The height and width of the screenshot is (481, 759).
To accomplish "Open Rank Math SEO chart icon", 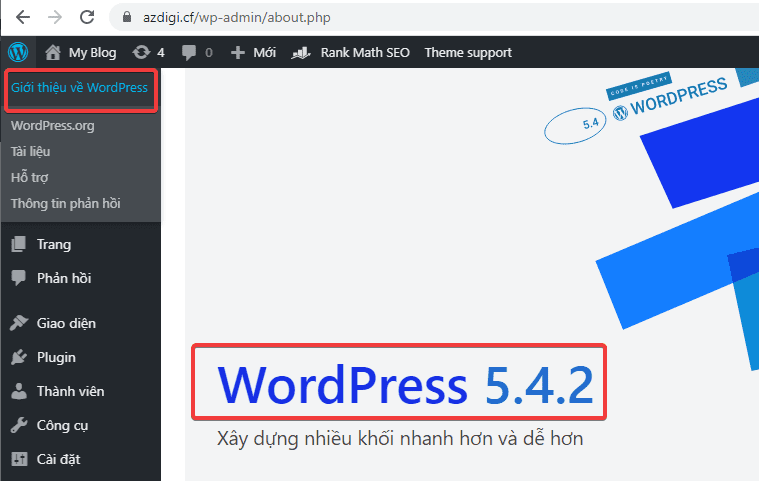I will (x=301, y=52).
